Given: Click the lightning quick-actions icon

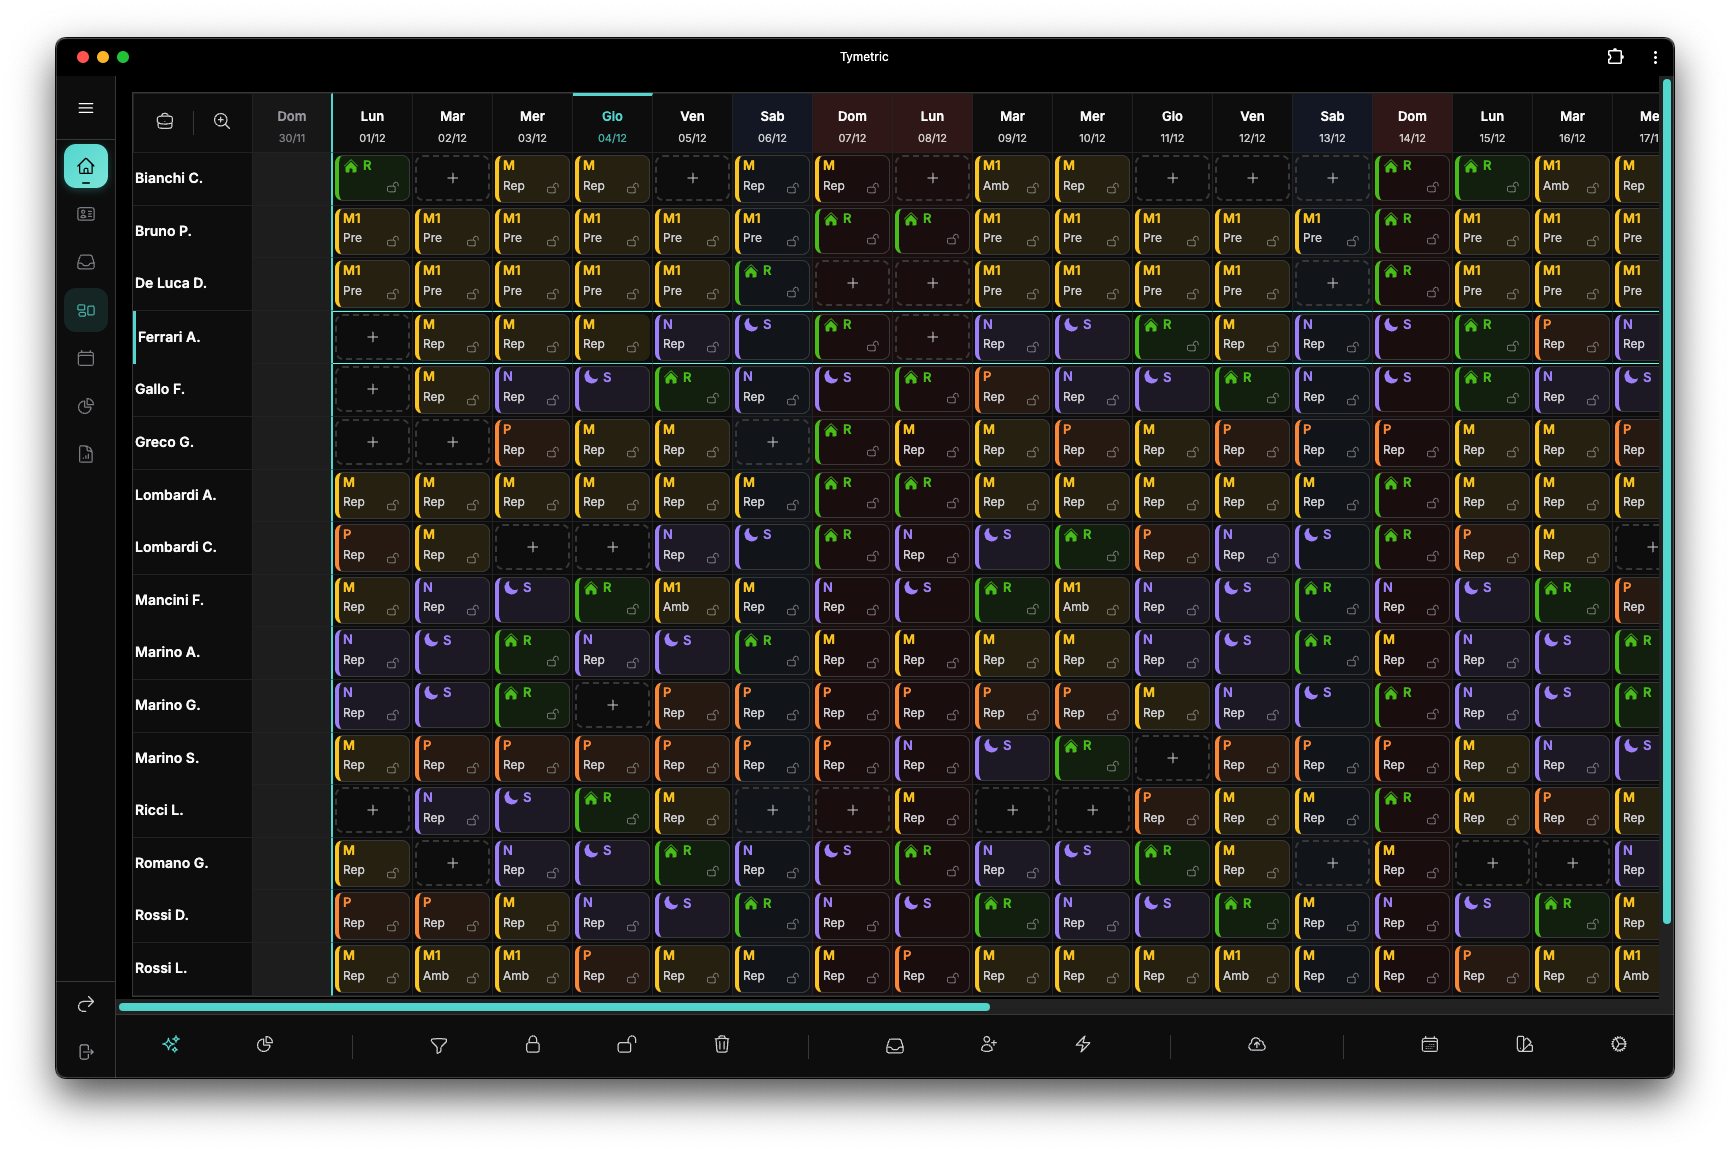Looking at the screenshot, I should (1083, 1044).
